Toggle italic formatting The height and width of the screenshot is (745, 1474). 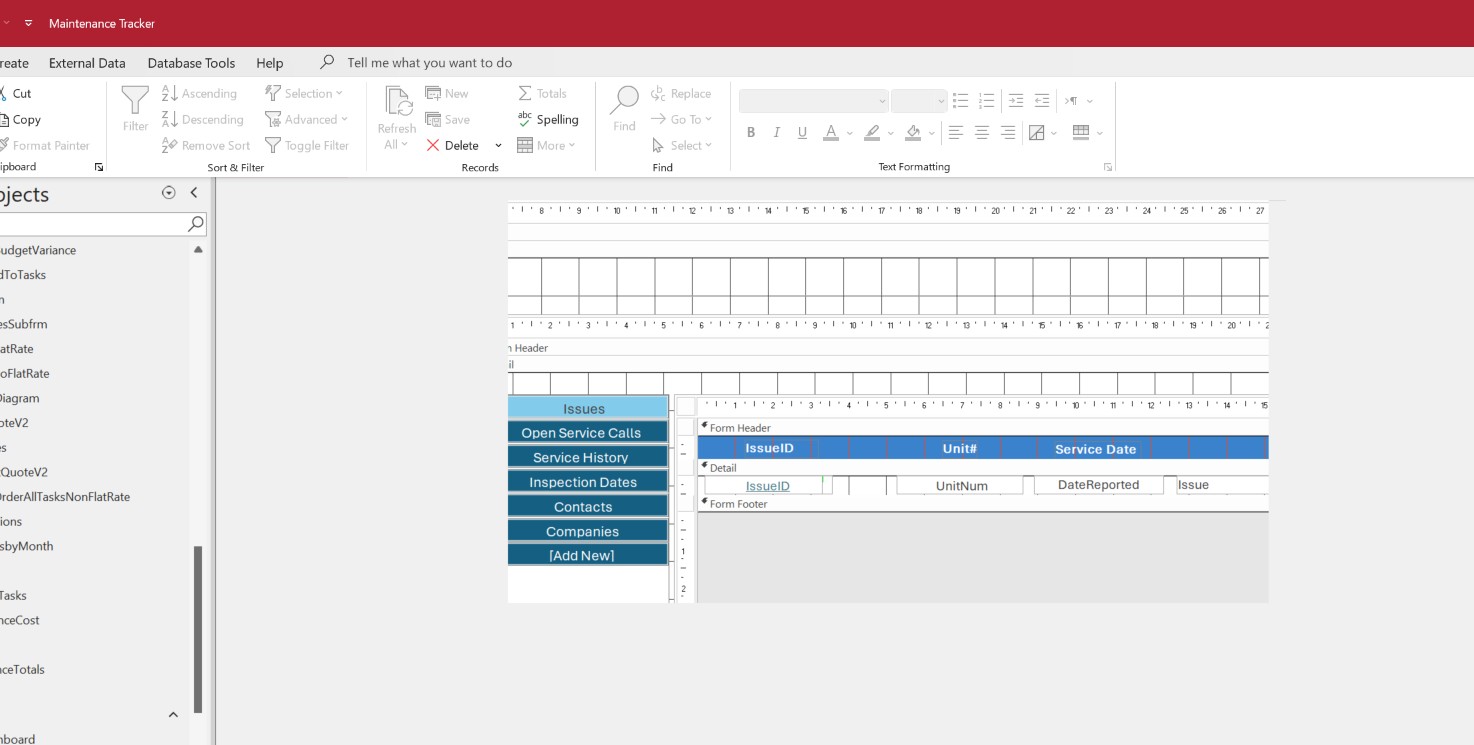pos(777,132)
